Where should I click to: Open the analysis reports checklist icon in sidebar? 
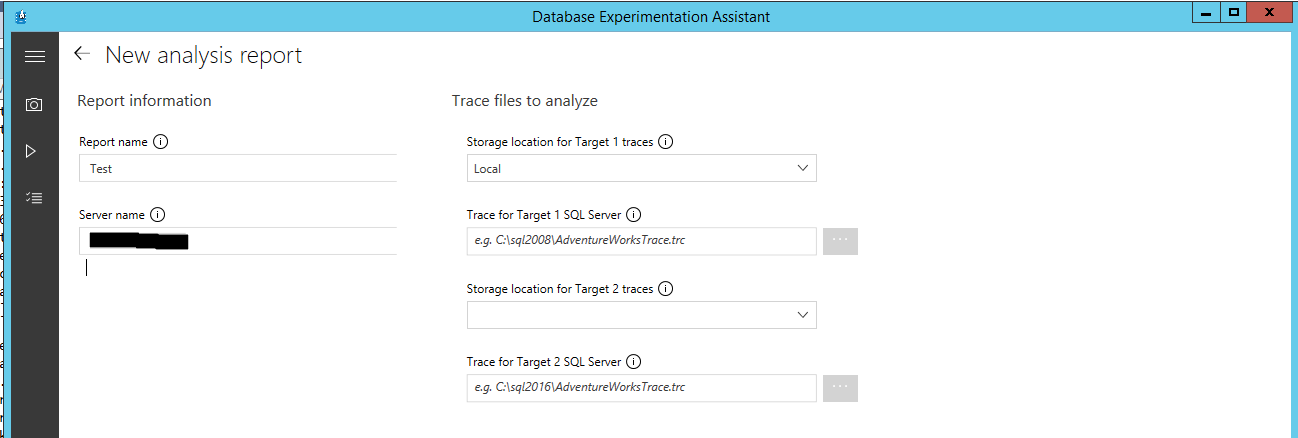click(34, 198)
